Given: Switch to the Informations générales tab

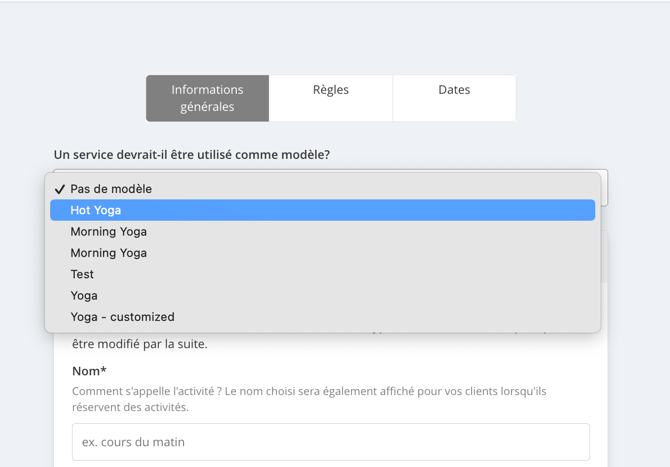Looking at the screenshot, I should pos(207,98).
